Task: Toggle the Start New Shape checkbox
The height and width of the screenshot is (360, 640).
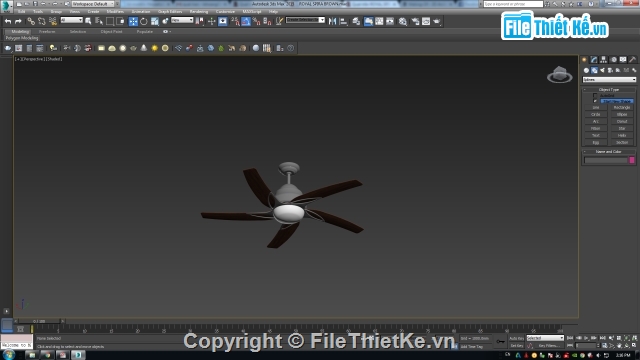Action: coord(595,101)
